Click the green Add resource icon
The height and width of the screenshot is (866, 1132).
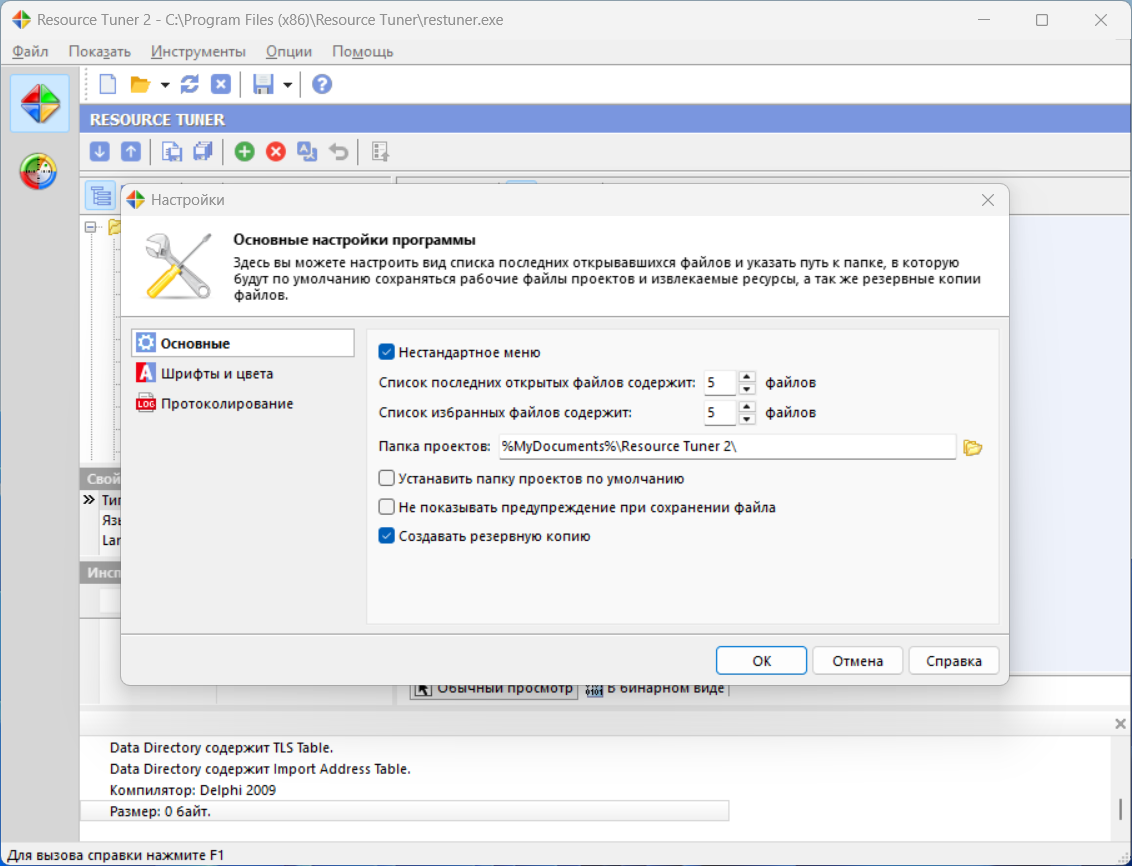point(245,152)
